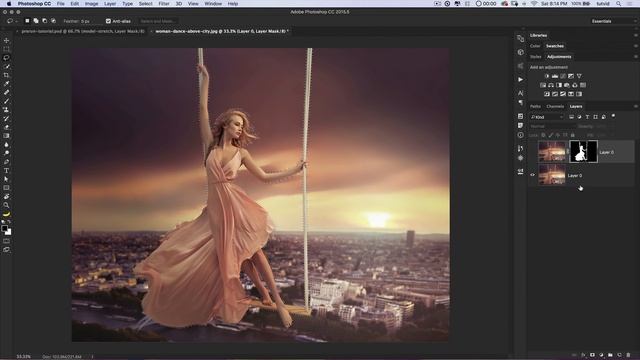Select the Clone Stamp tool
The image size is (640, 360).
tap(6, 110)
